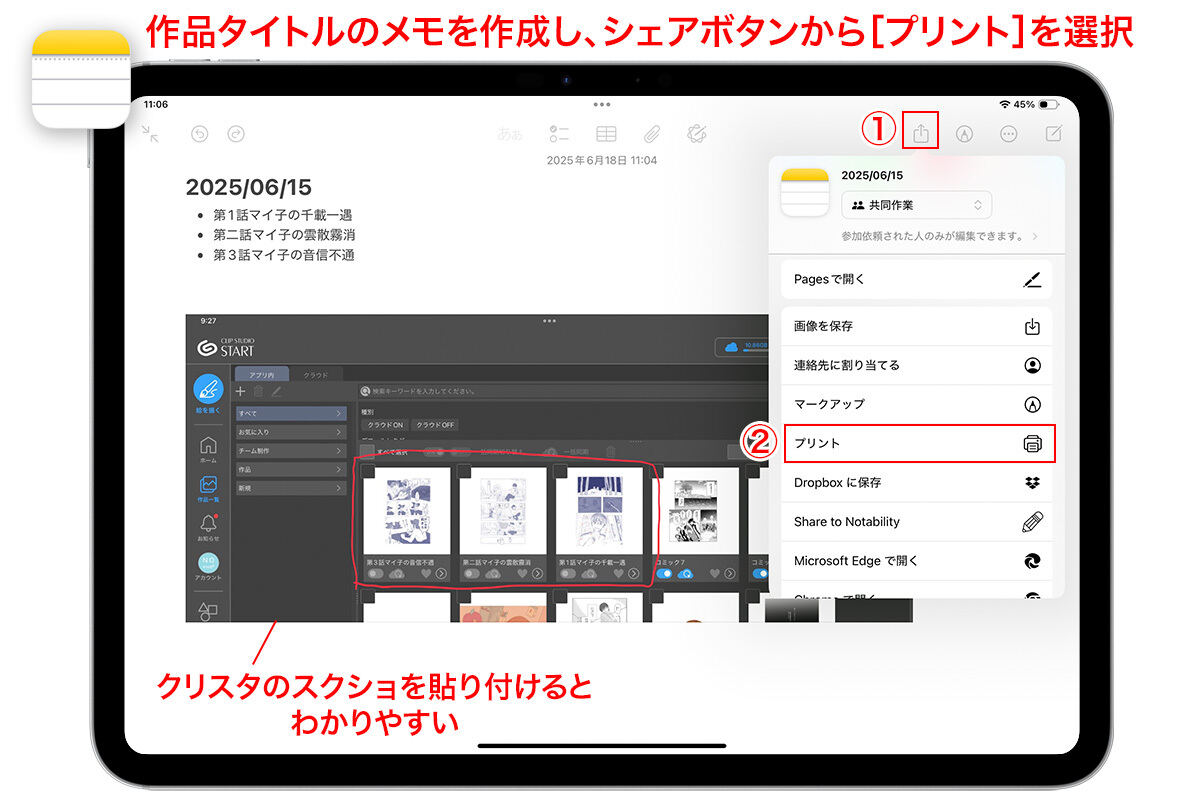
Task: Choose 画像を保存 in share sheet
Action: point(916,326)
